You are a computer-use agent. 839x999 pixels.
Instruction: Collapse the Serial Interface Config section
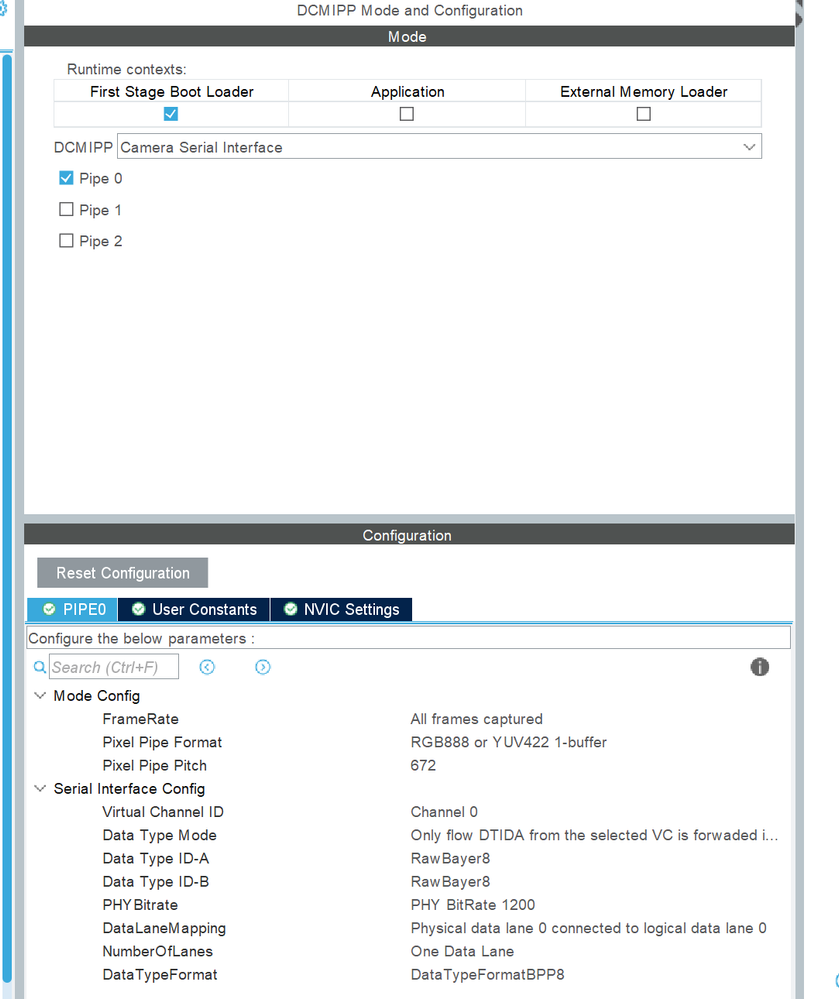tap(40, 788)
